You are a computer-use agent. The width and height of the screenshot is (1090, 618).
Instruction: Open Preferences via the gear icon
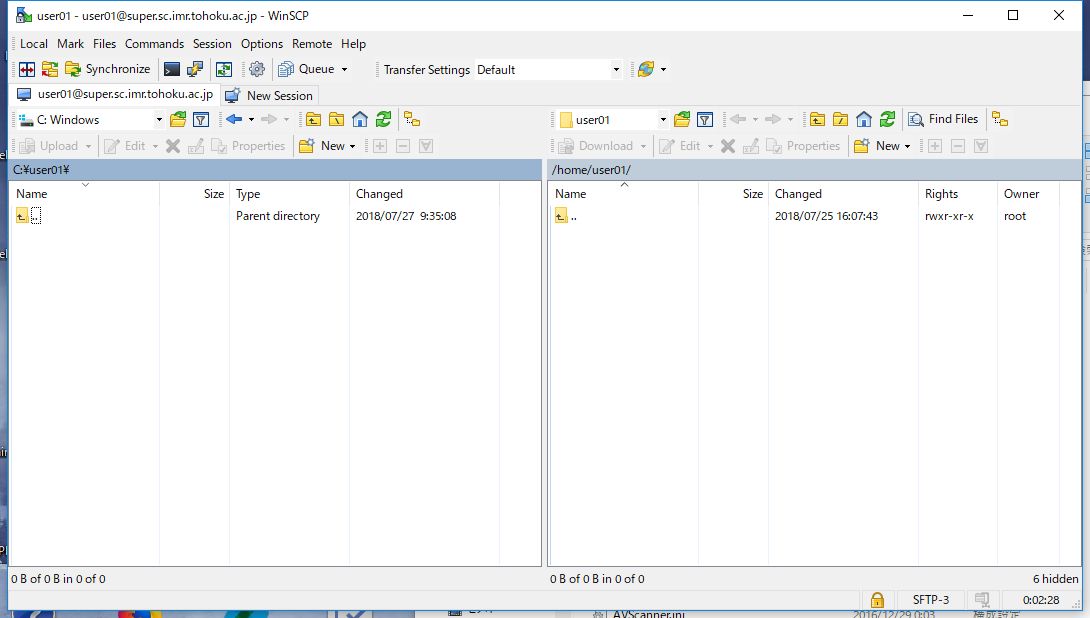pos(257,69)
